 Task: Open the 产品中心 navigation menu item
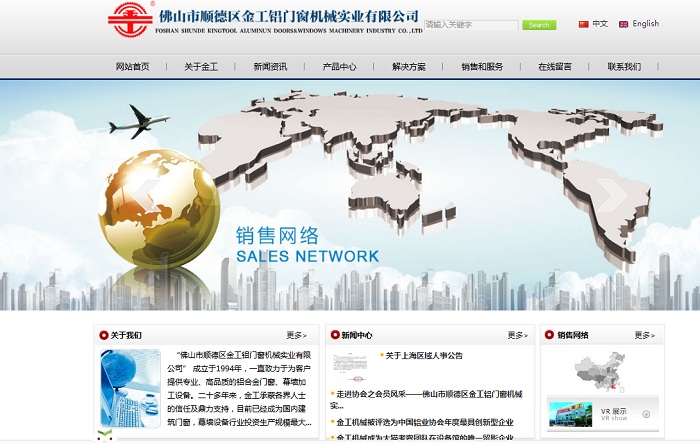(x=339, y=67)
